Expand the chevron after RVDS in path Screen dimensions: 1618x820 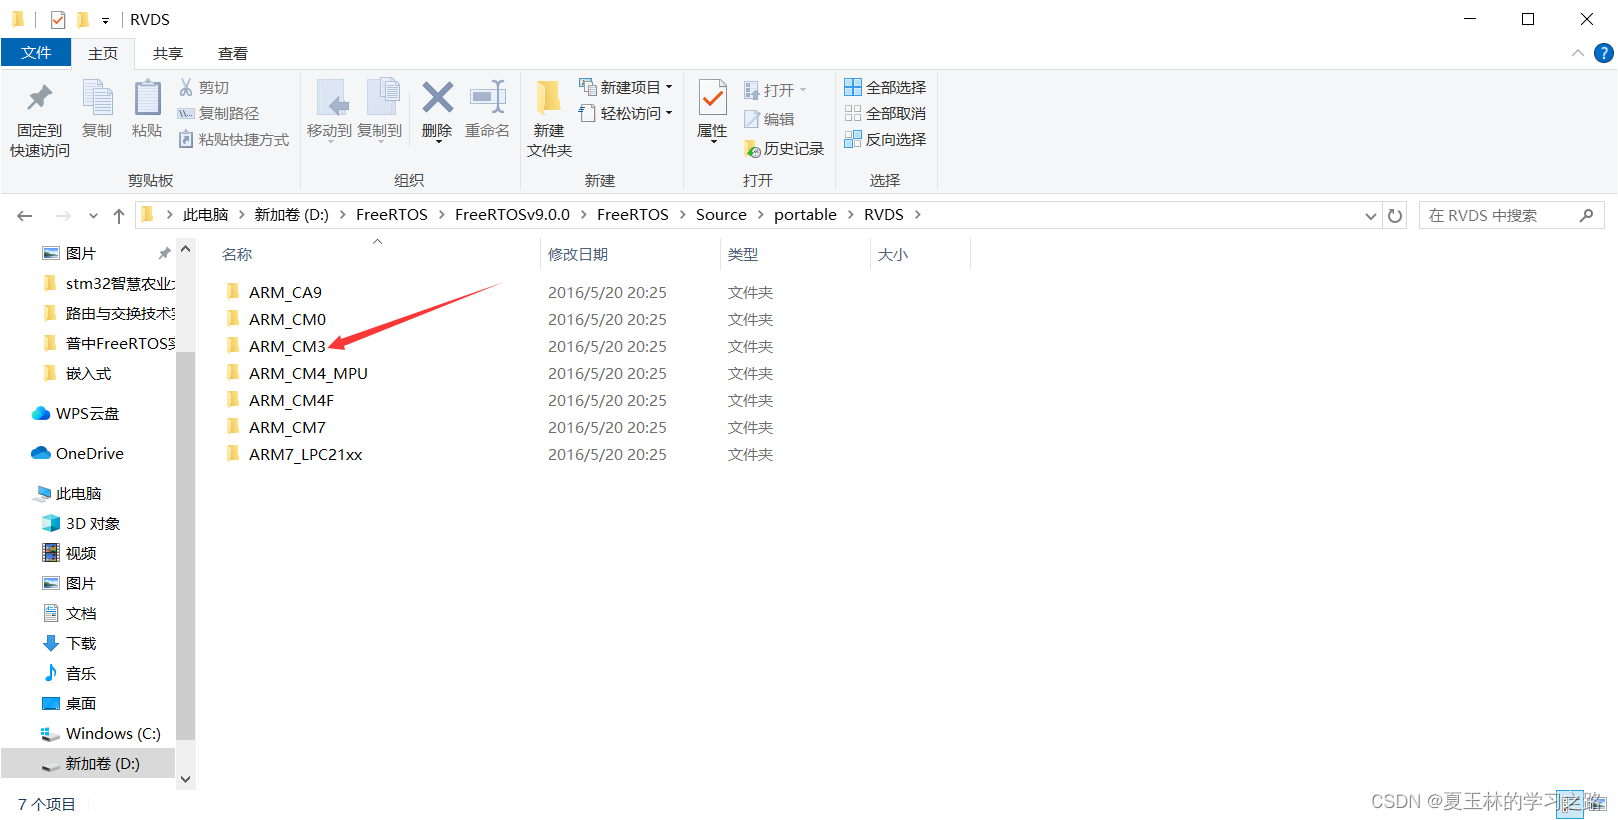pos(917,215)
